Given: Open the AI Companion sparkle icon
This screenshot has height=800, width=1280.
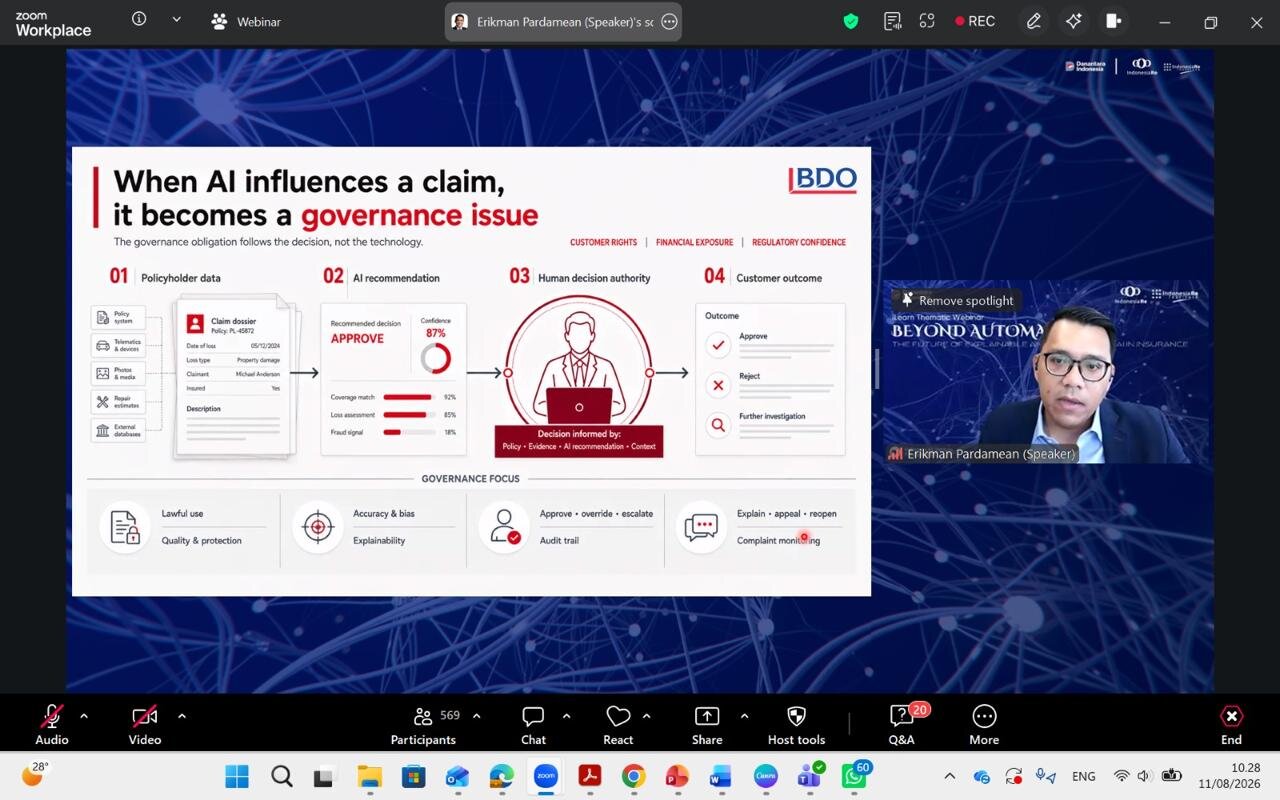Looking at the screenshot, I should 1074,21.
